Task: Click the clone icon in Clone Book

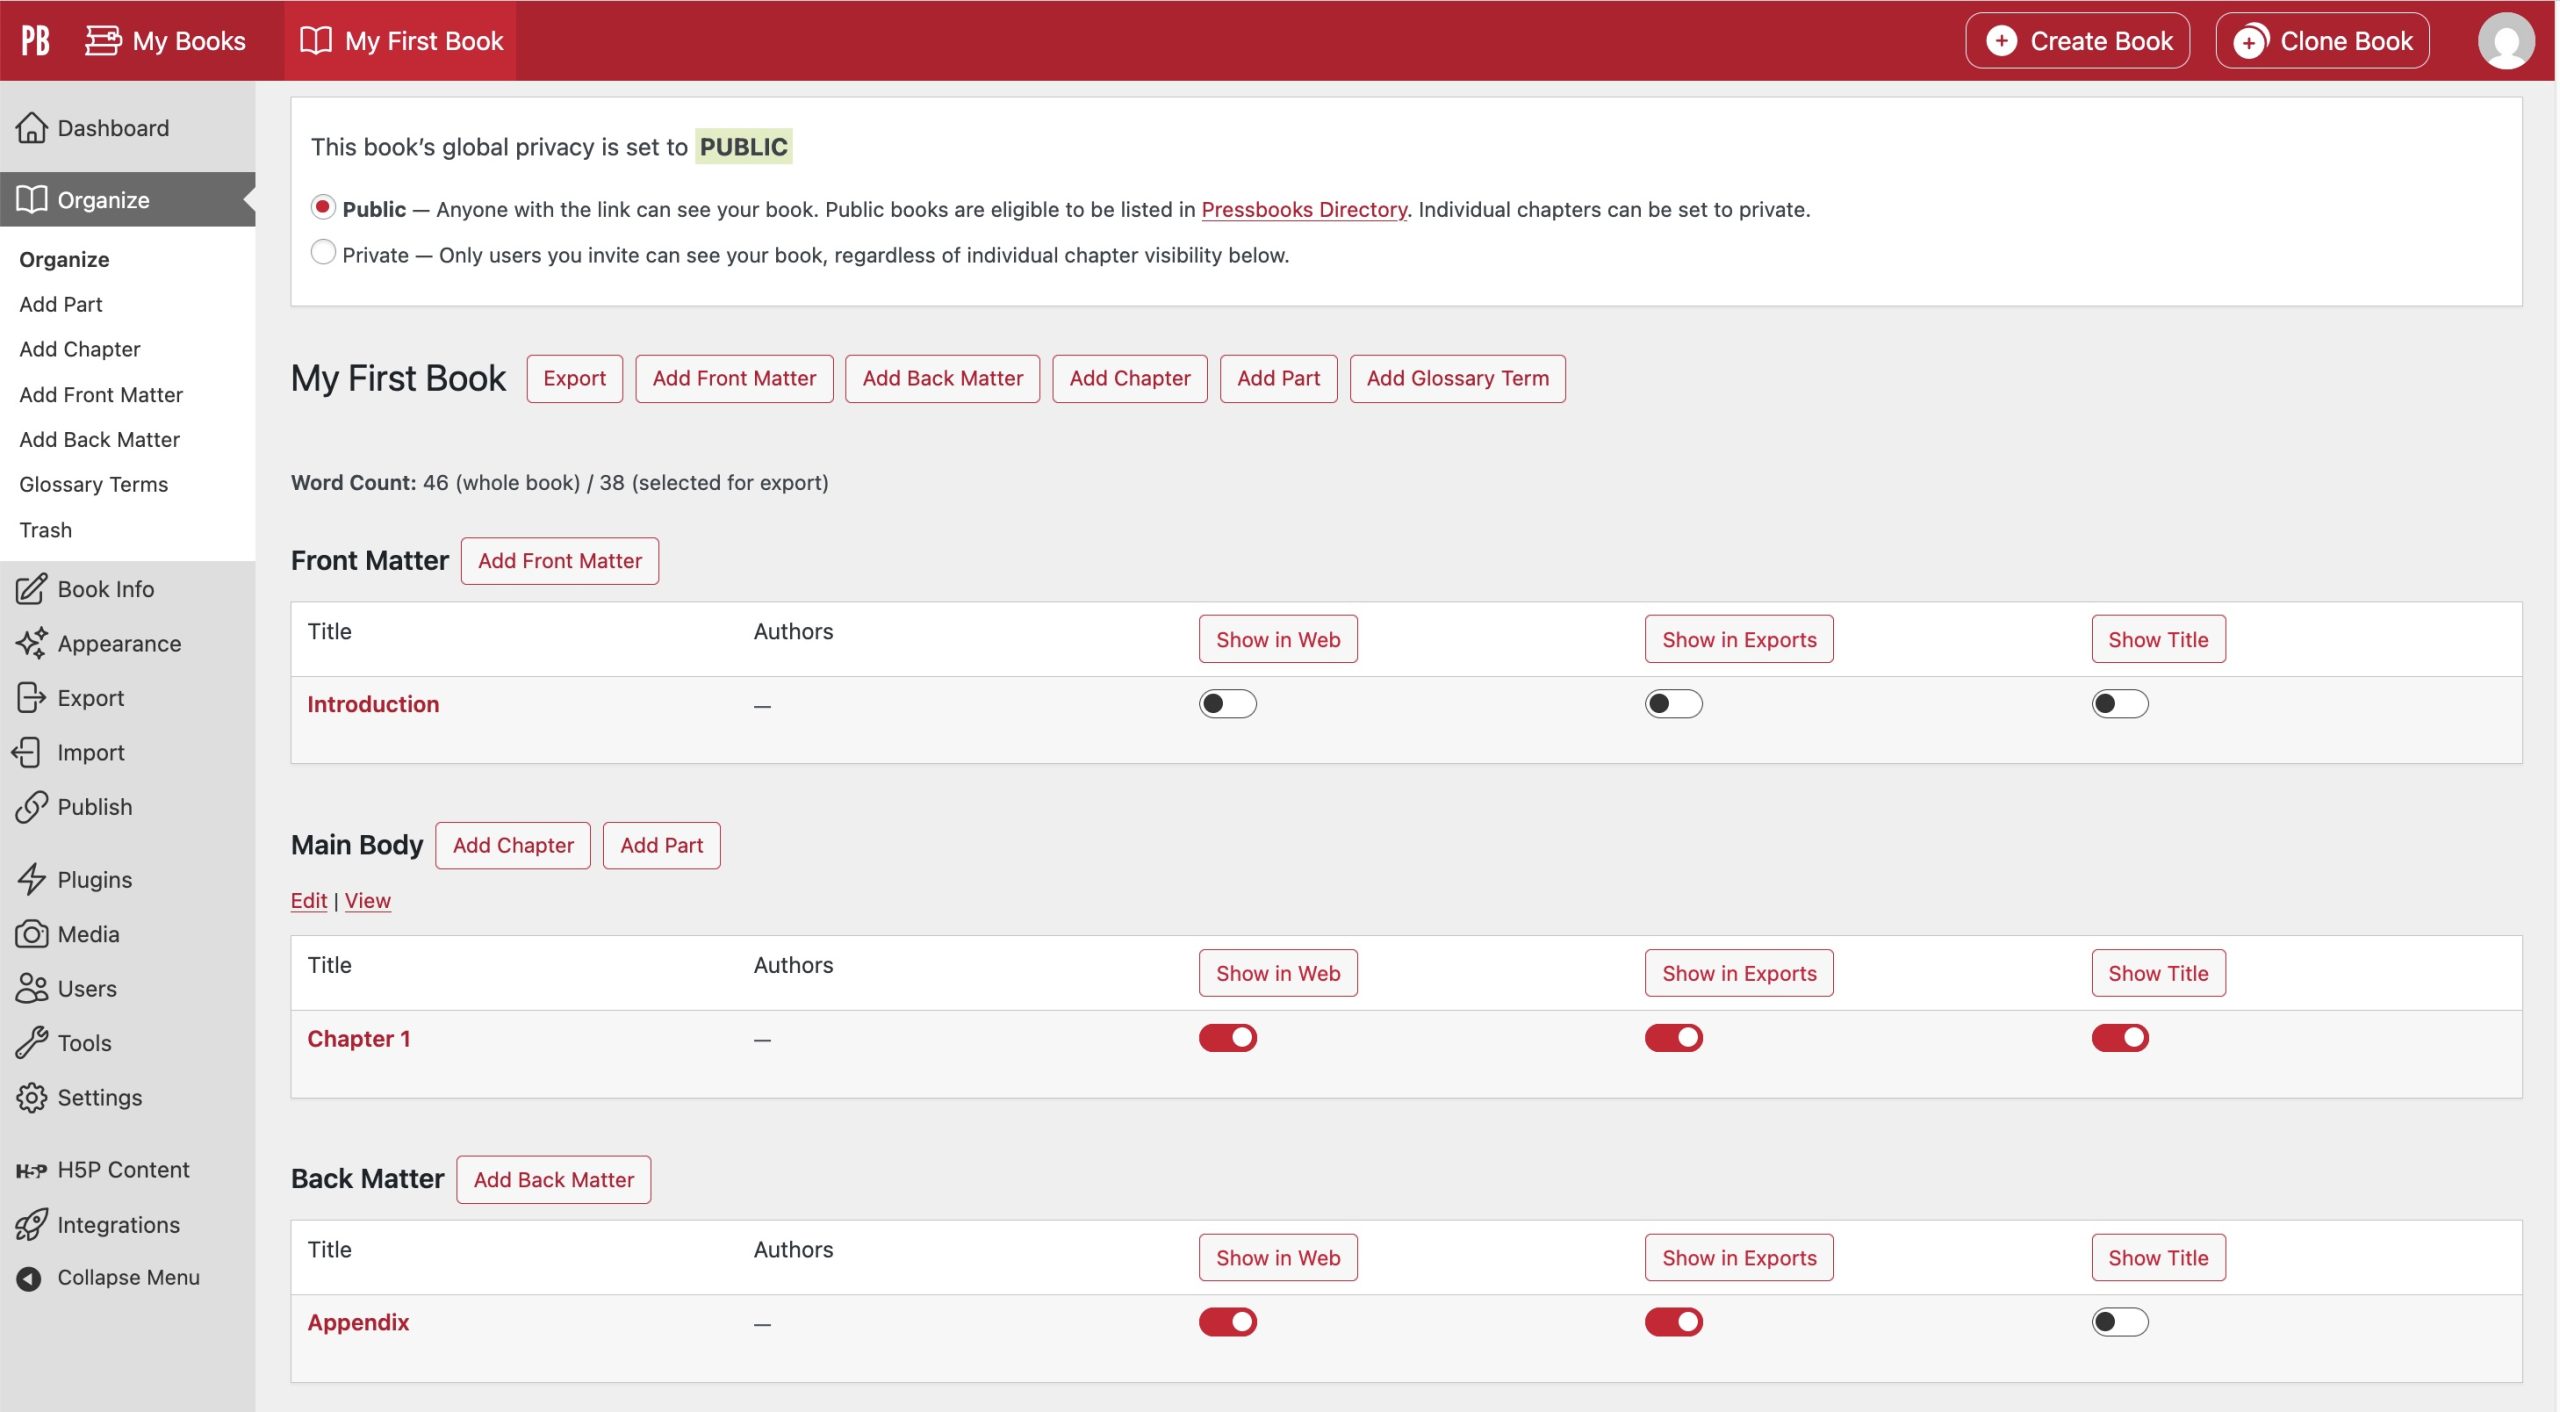Action: [2250, 40]
